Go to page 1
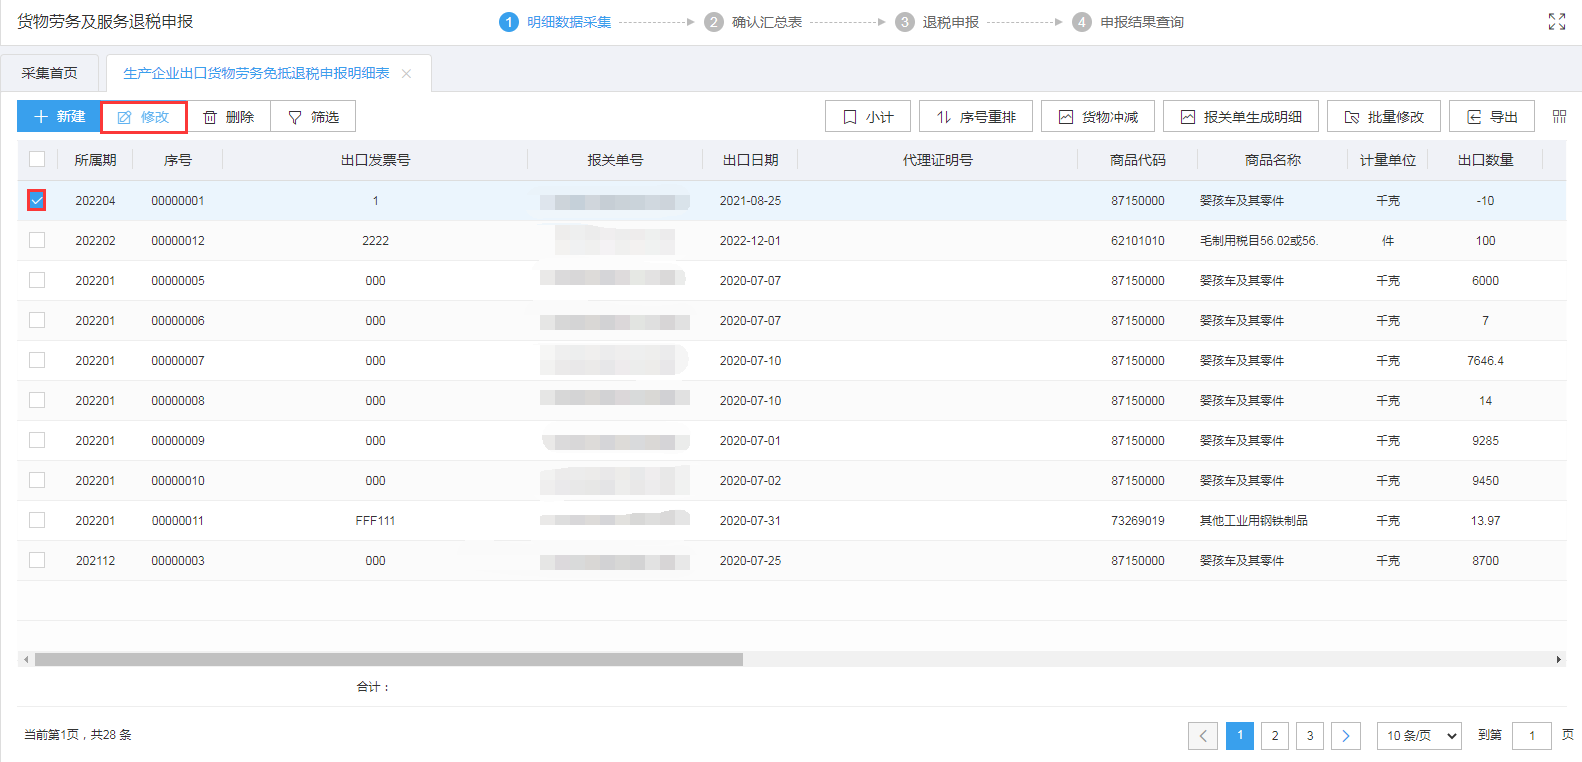This screenshot has width=1582, height=762. [1240, 736]
